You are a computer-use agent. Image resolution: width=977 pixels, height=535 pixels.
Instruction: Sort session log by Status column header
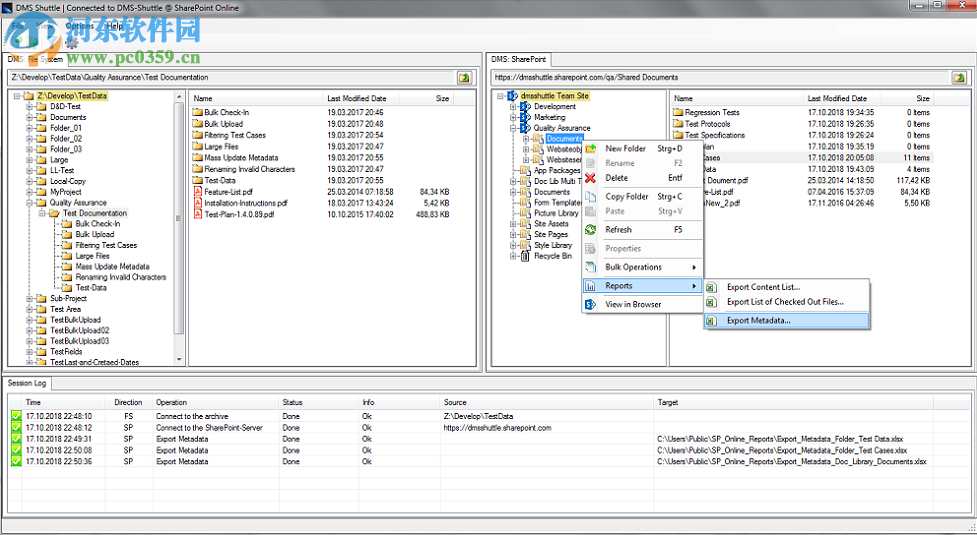318,402
